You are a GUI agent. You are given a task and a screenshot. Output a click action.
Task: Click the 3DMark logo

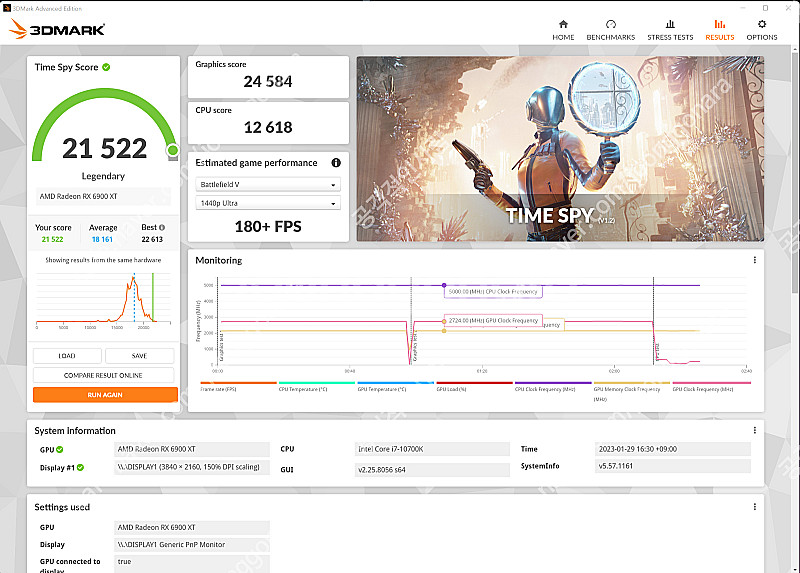57,29
